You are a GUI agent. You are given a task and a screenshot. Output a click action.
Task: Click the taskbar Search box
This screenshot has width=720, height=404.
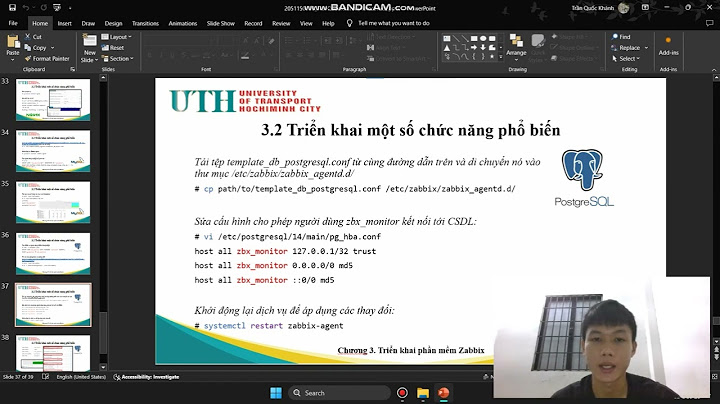point(339,393)
